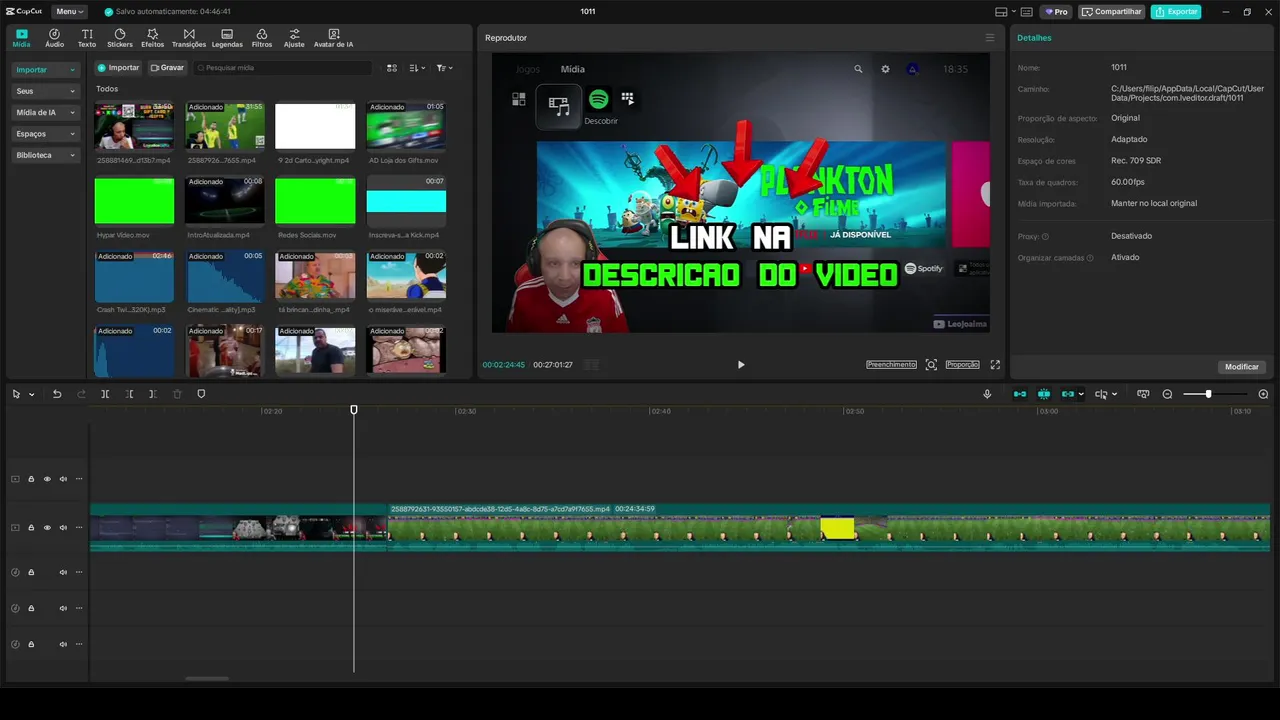Toggle auto snapping in timeline
Image resolution: width=1280 pixels, height=720 pixels.
click(1044, 394)
